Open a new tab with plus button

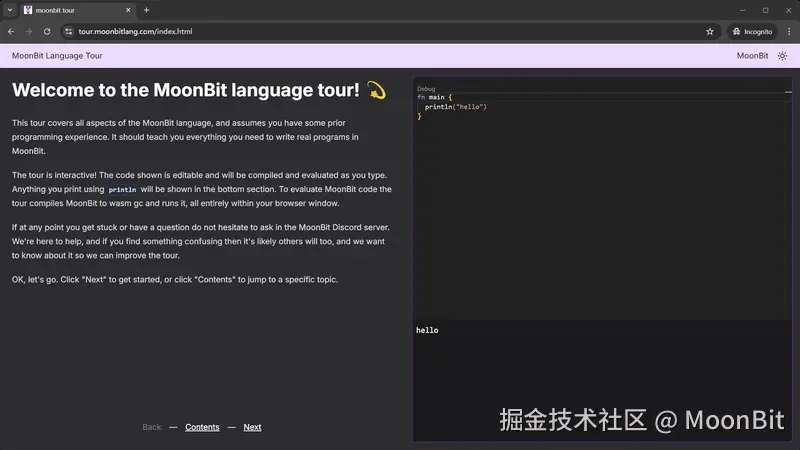pos(146,10)
